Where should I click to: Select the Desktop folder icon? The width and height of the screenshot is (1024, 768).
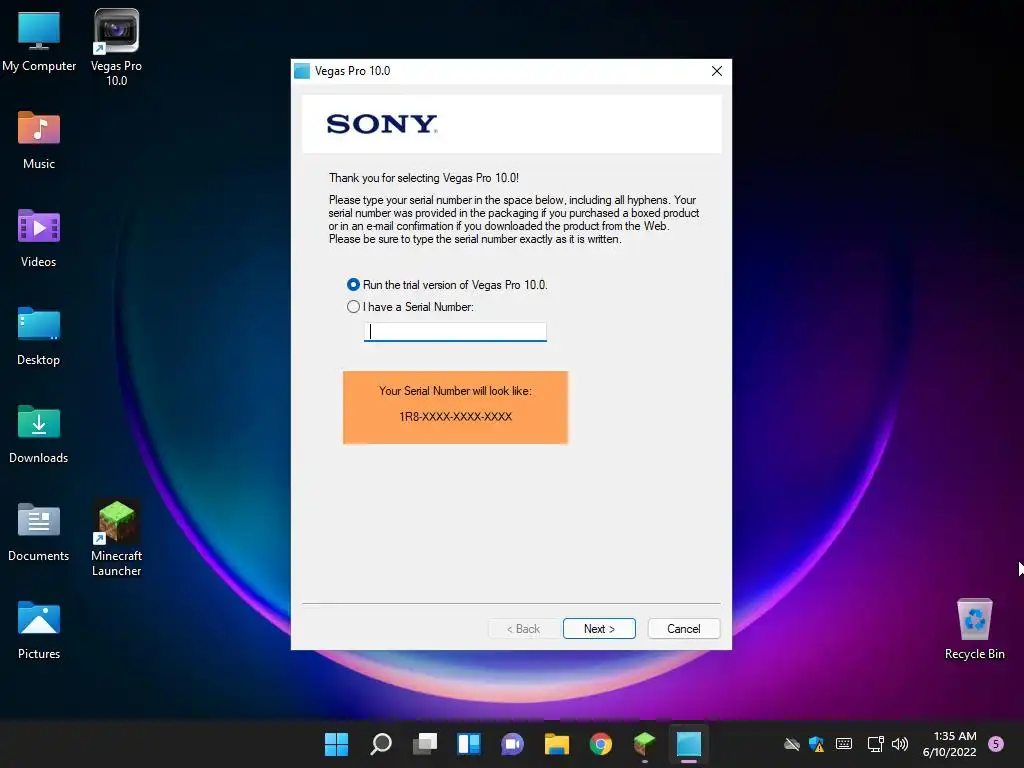(39, 336)
